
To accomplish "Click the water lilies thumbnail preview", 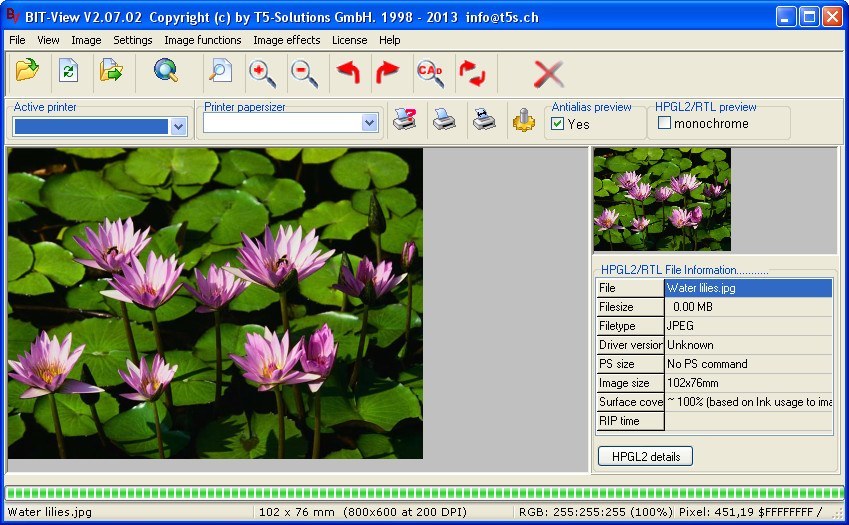I will 662,199.
